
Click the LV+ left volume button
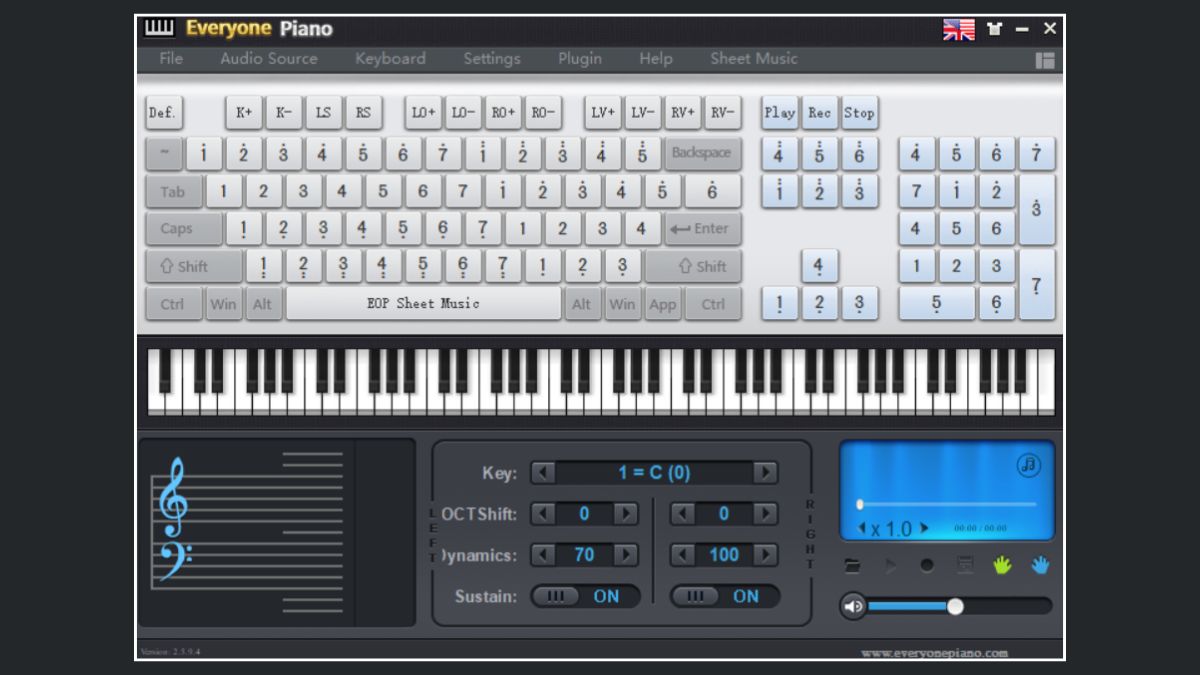click(x=603, y=113)
